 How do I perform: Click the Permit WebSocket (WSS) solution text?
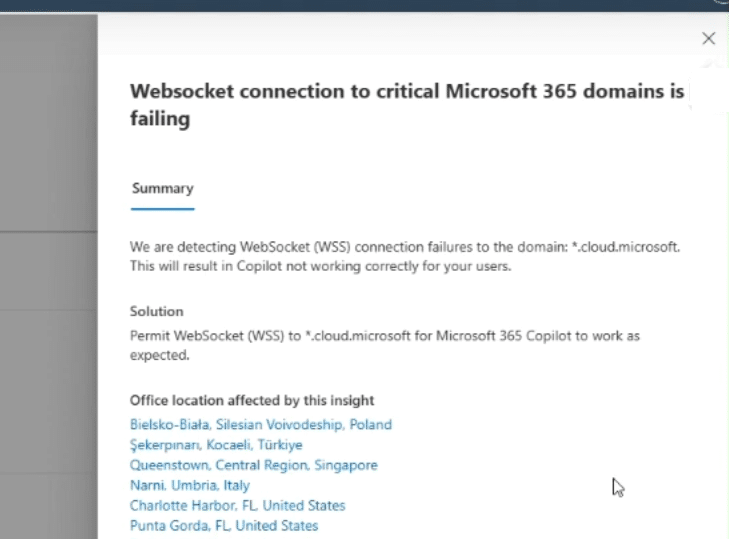(385, 344)
